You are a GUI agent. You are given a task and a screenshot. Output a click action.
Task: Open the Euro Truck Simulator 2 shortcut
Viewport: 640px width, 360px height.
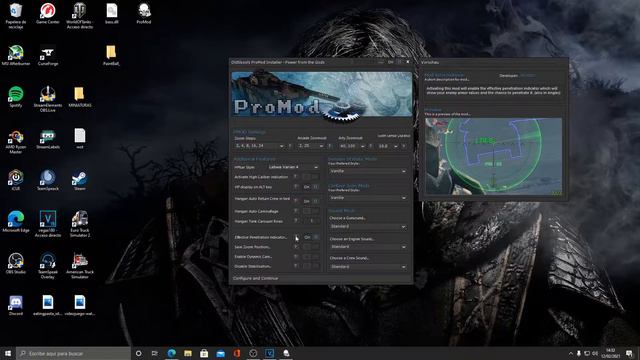click(80, 224)
